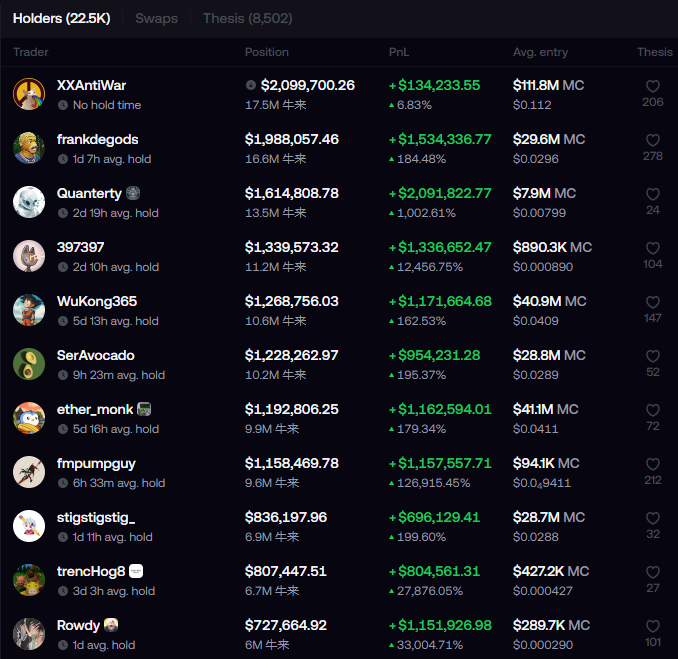
Task: Click clock icon by 2d 19h avg. hold
Action: 63,213
